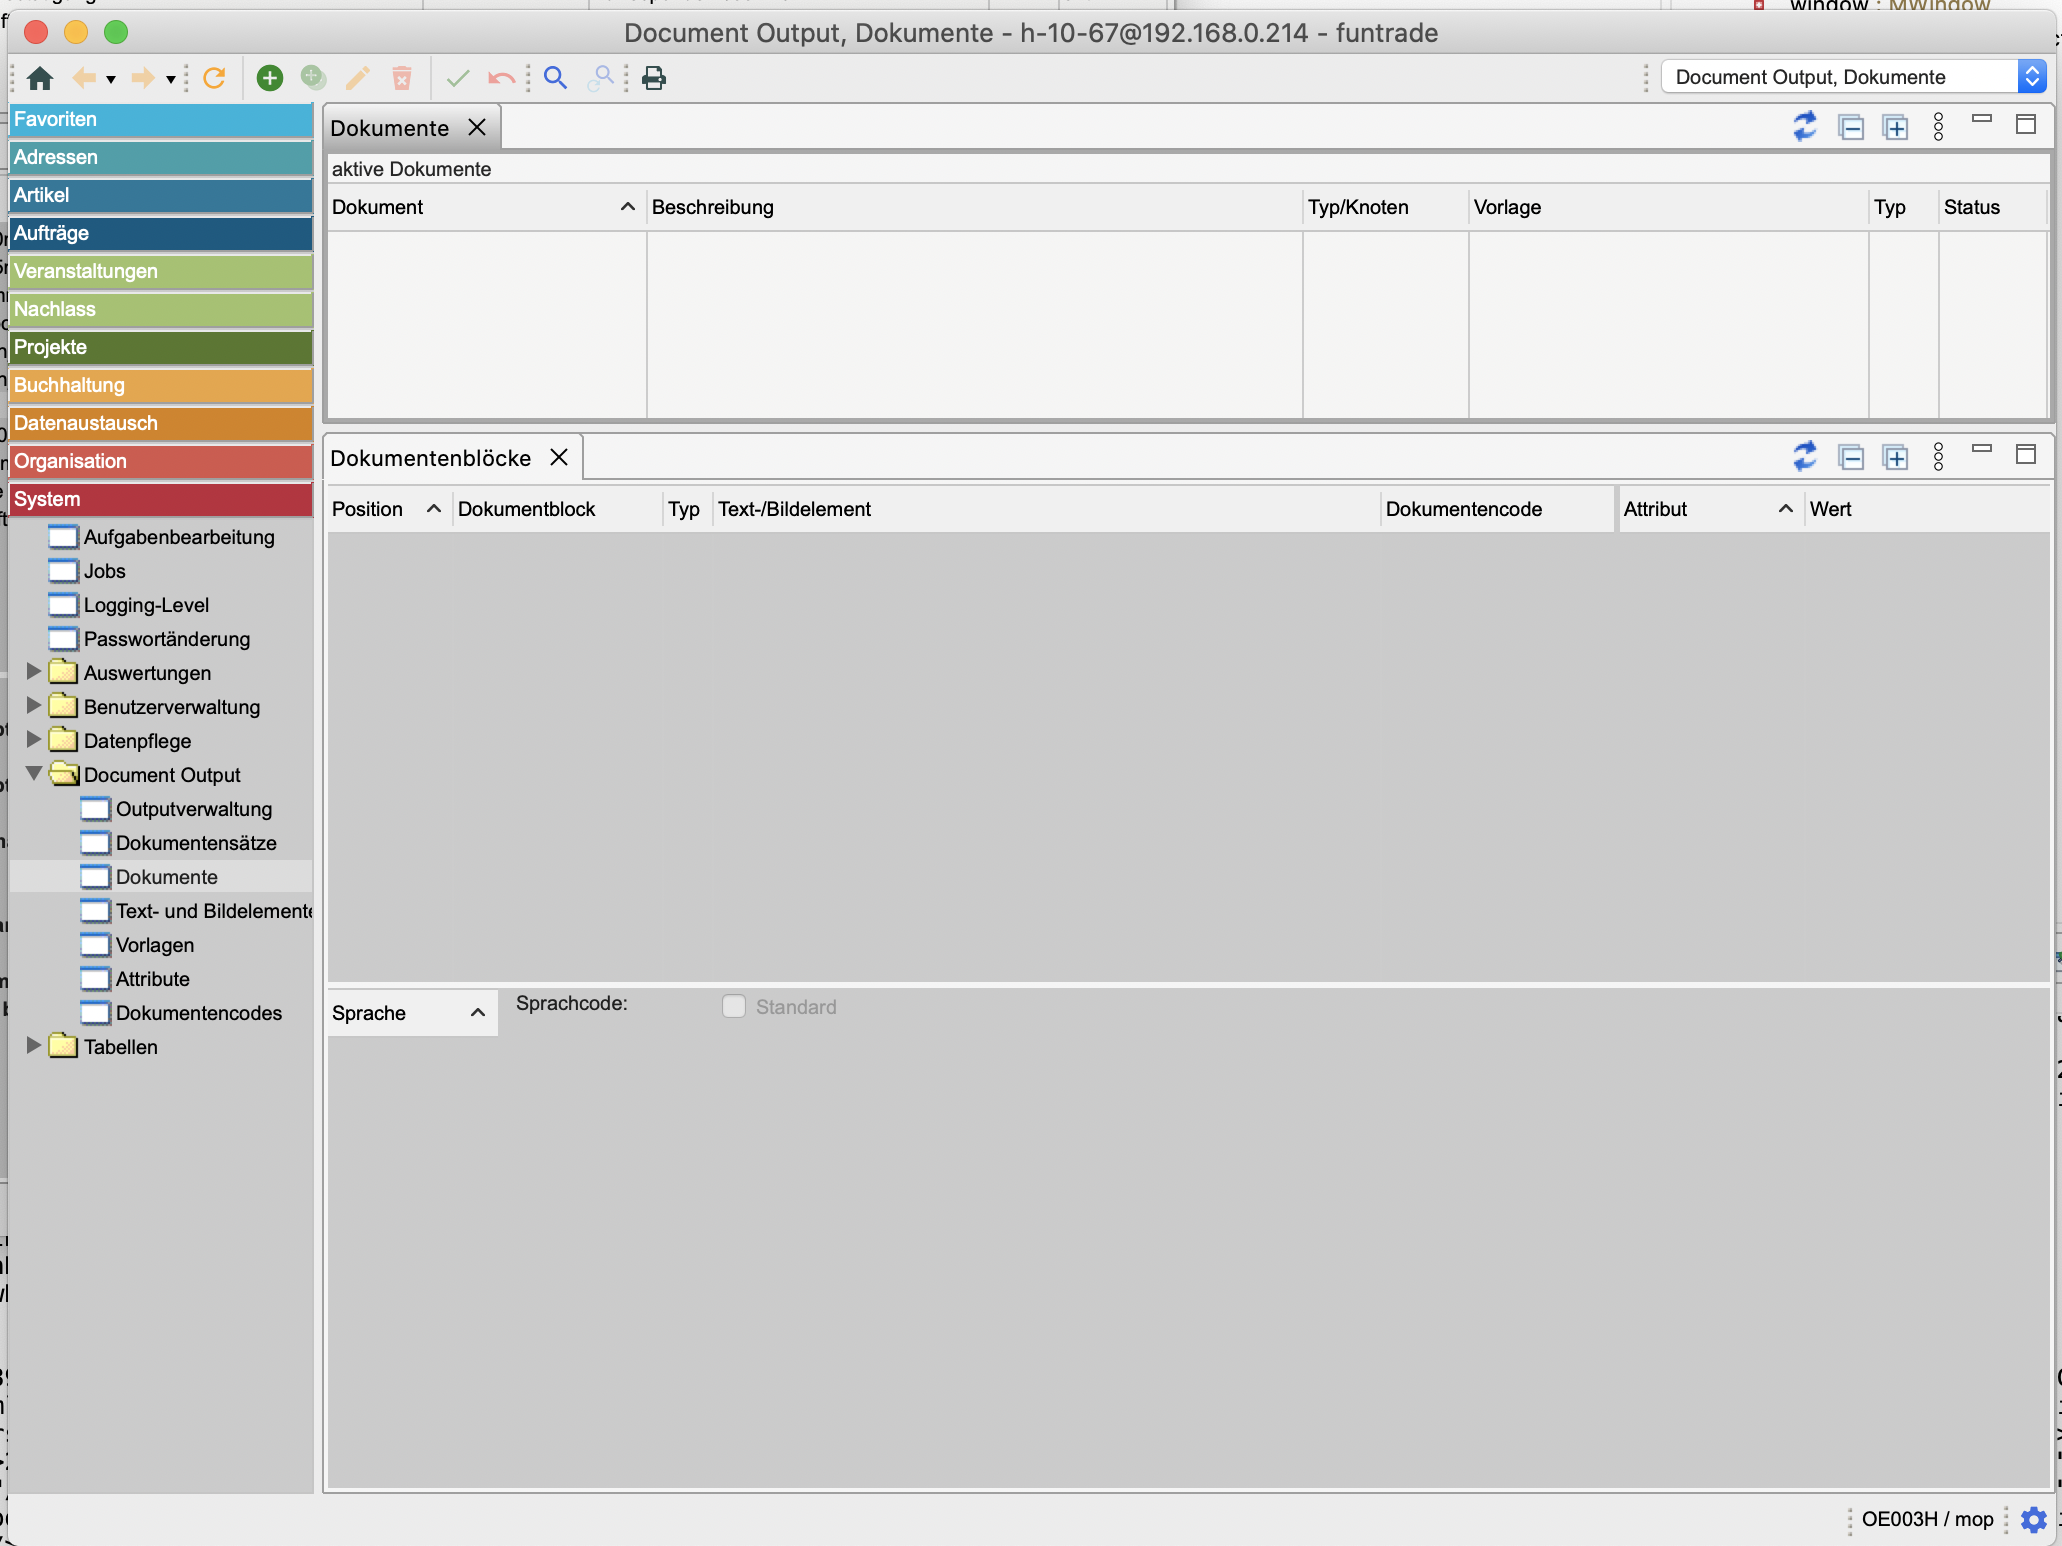Click the collapse-all icon in the Dokumente panel

tap(1850, 127)
